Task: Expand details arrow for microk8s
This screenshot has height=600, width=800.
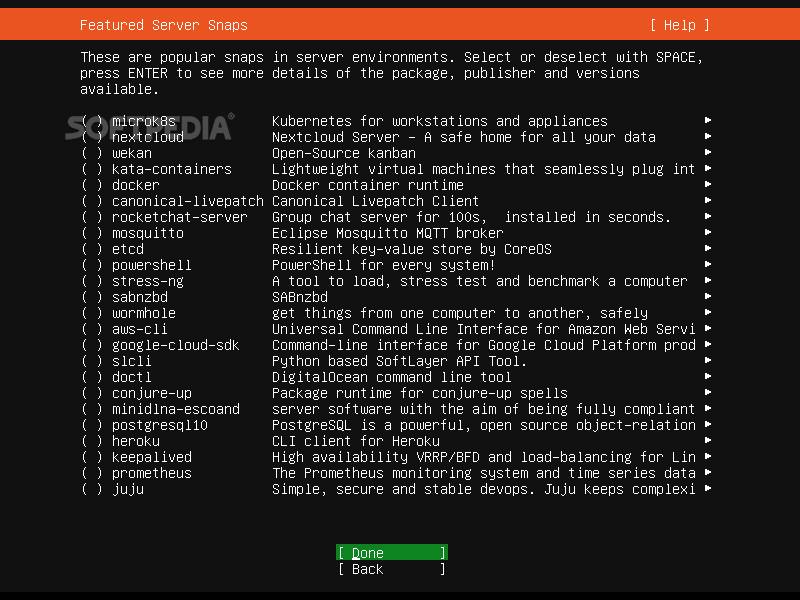Action: [708, 120]
